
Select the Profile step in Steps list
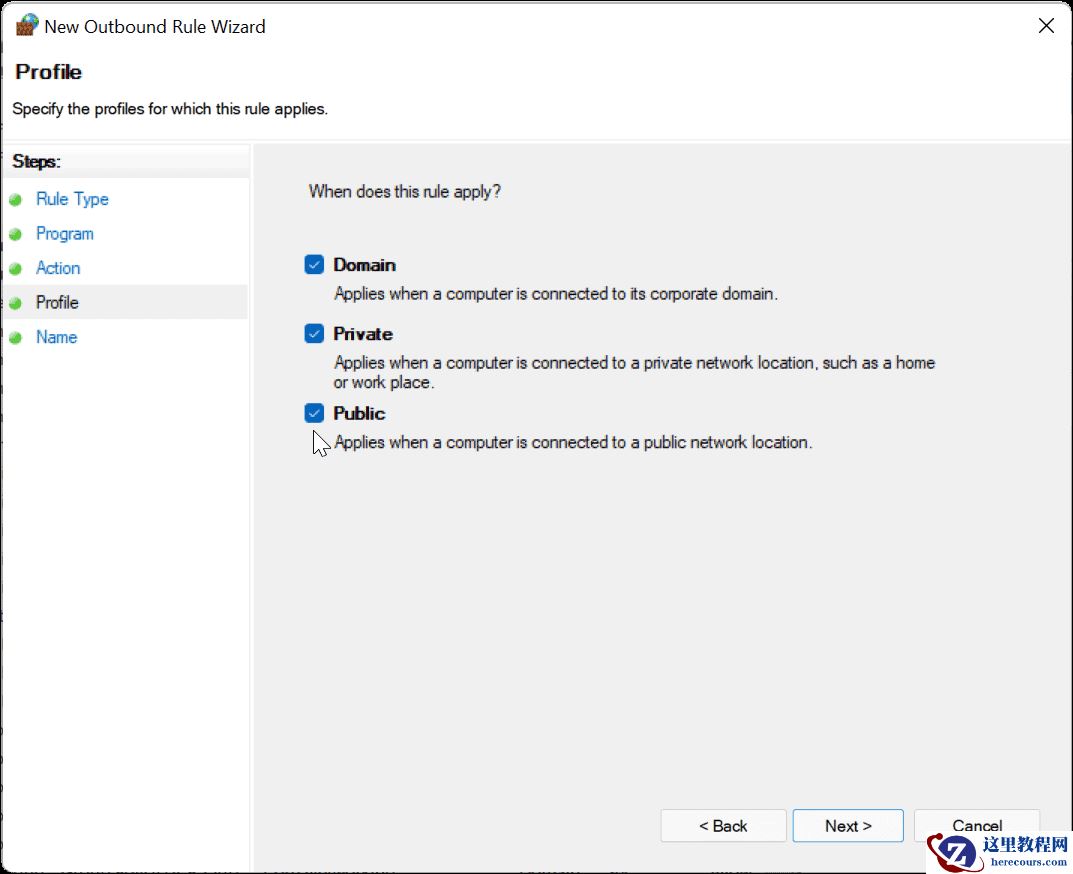click(57, 302)
